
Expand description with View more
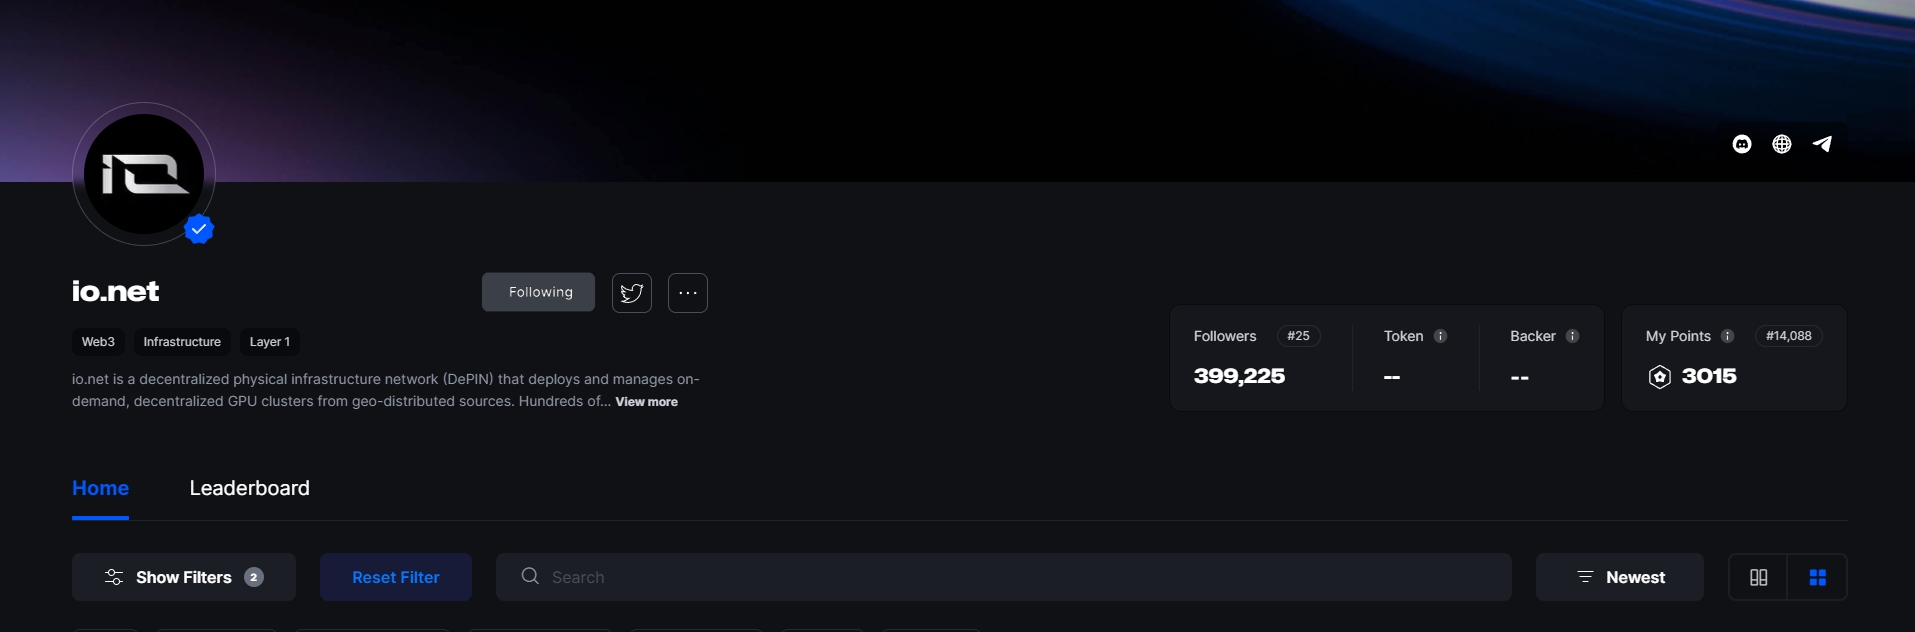[x=647, y=402]
